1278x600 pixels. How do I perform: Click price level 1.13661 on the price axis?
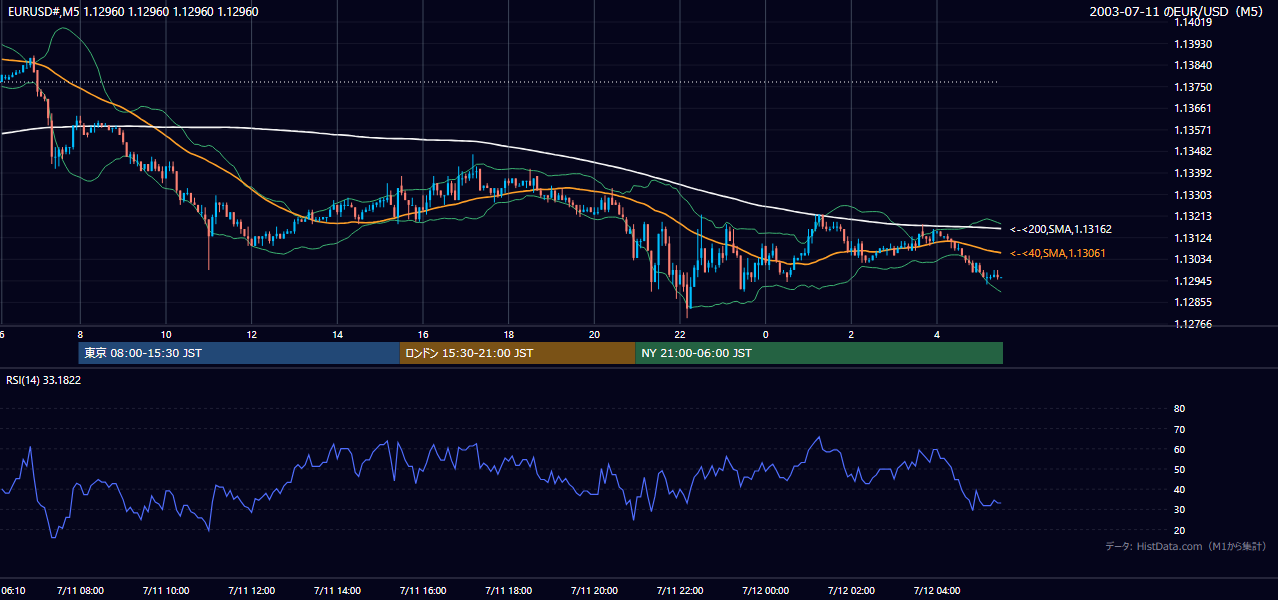pyautogui.click(x=1192, y=108)
